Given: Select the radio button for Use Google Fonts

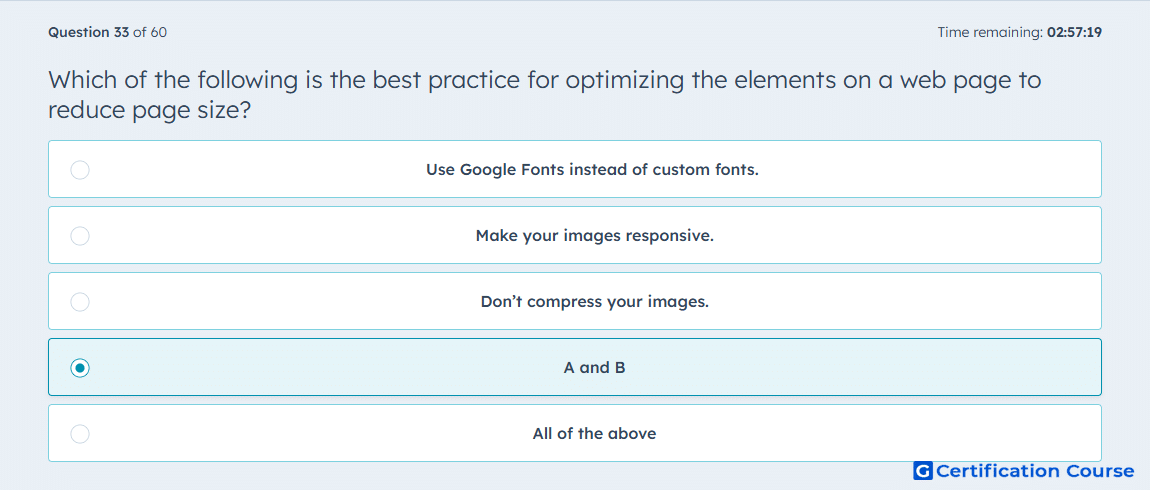Looking at the screenshot, I should pyautogui.click(x=80, y=169).
